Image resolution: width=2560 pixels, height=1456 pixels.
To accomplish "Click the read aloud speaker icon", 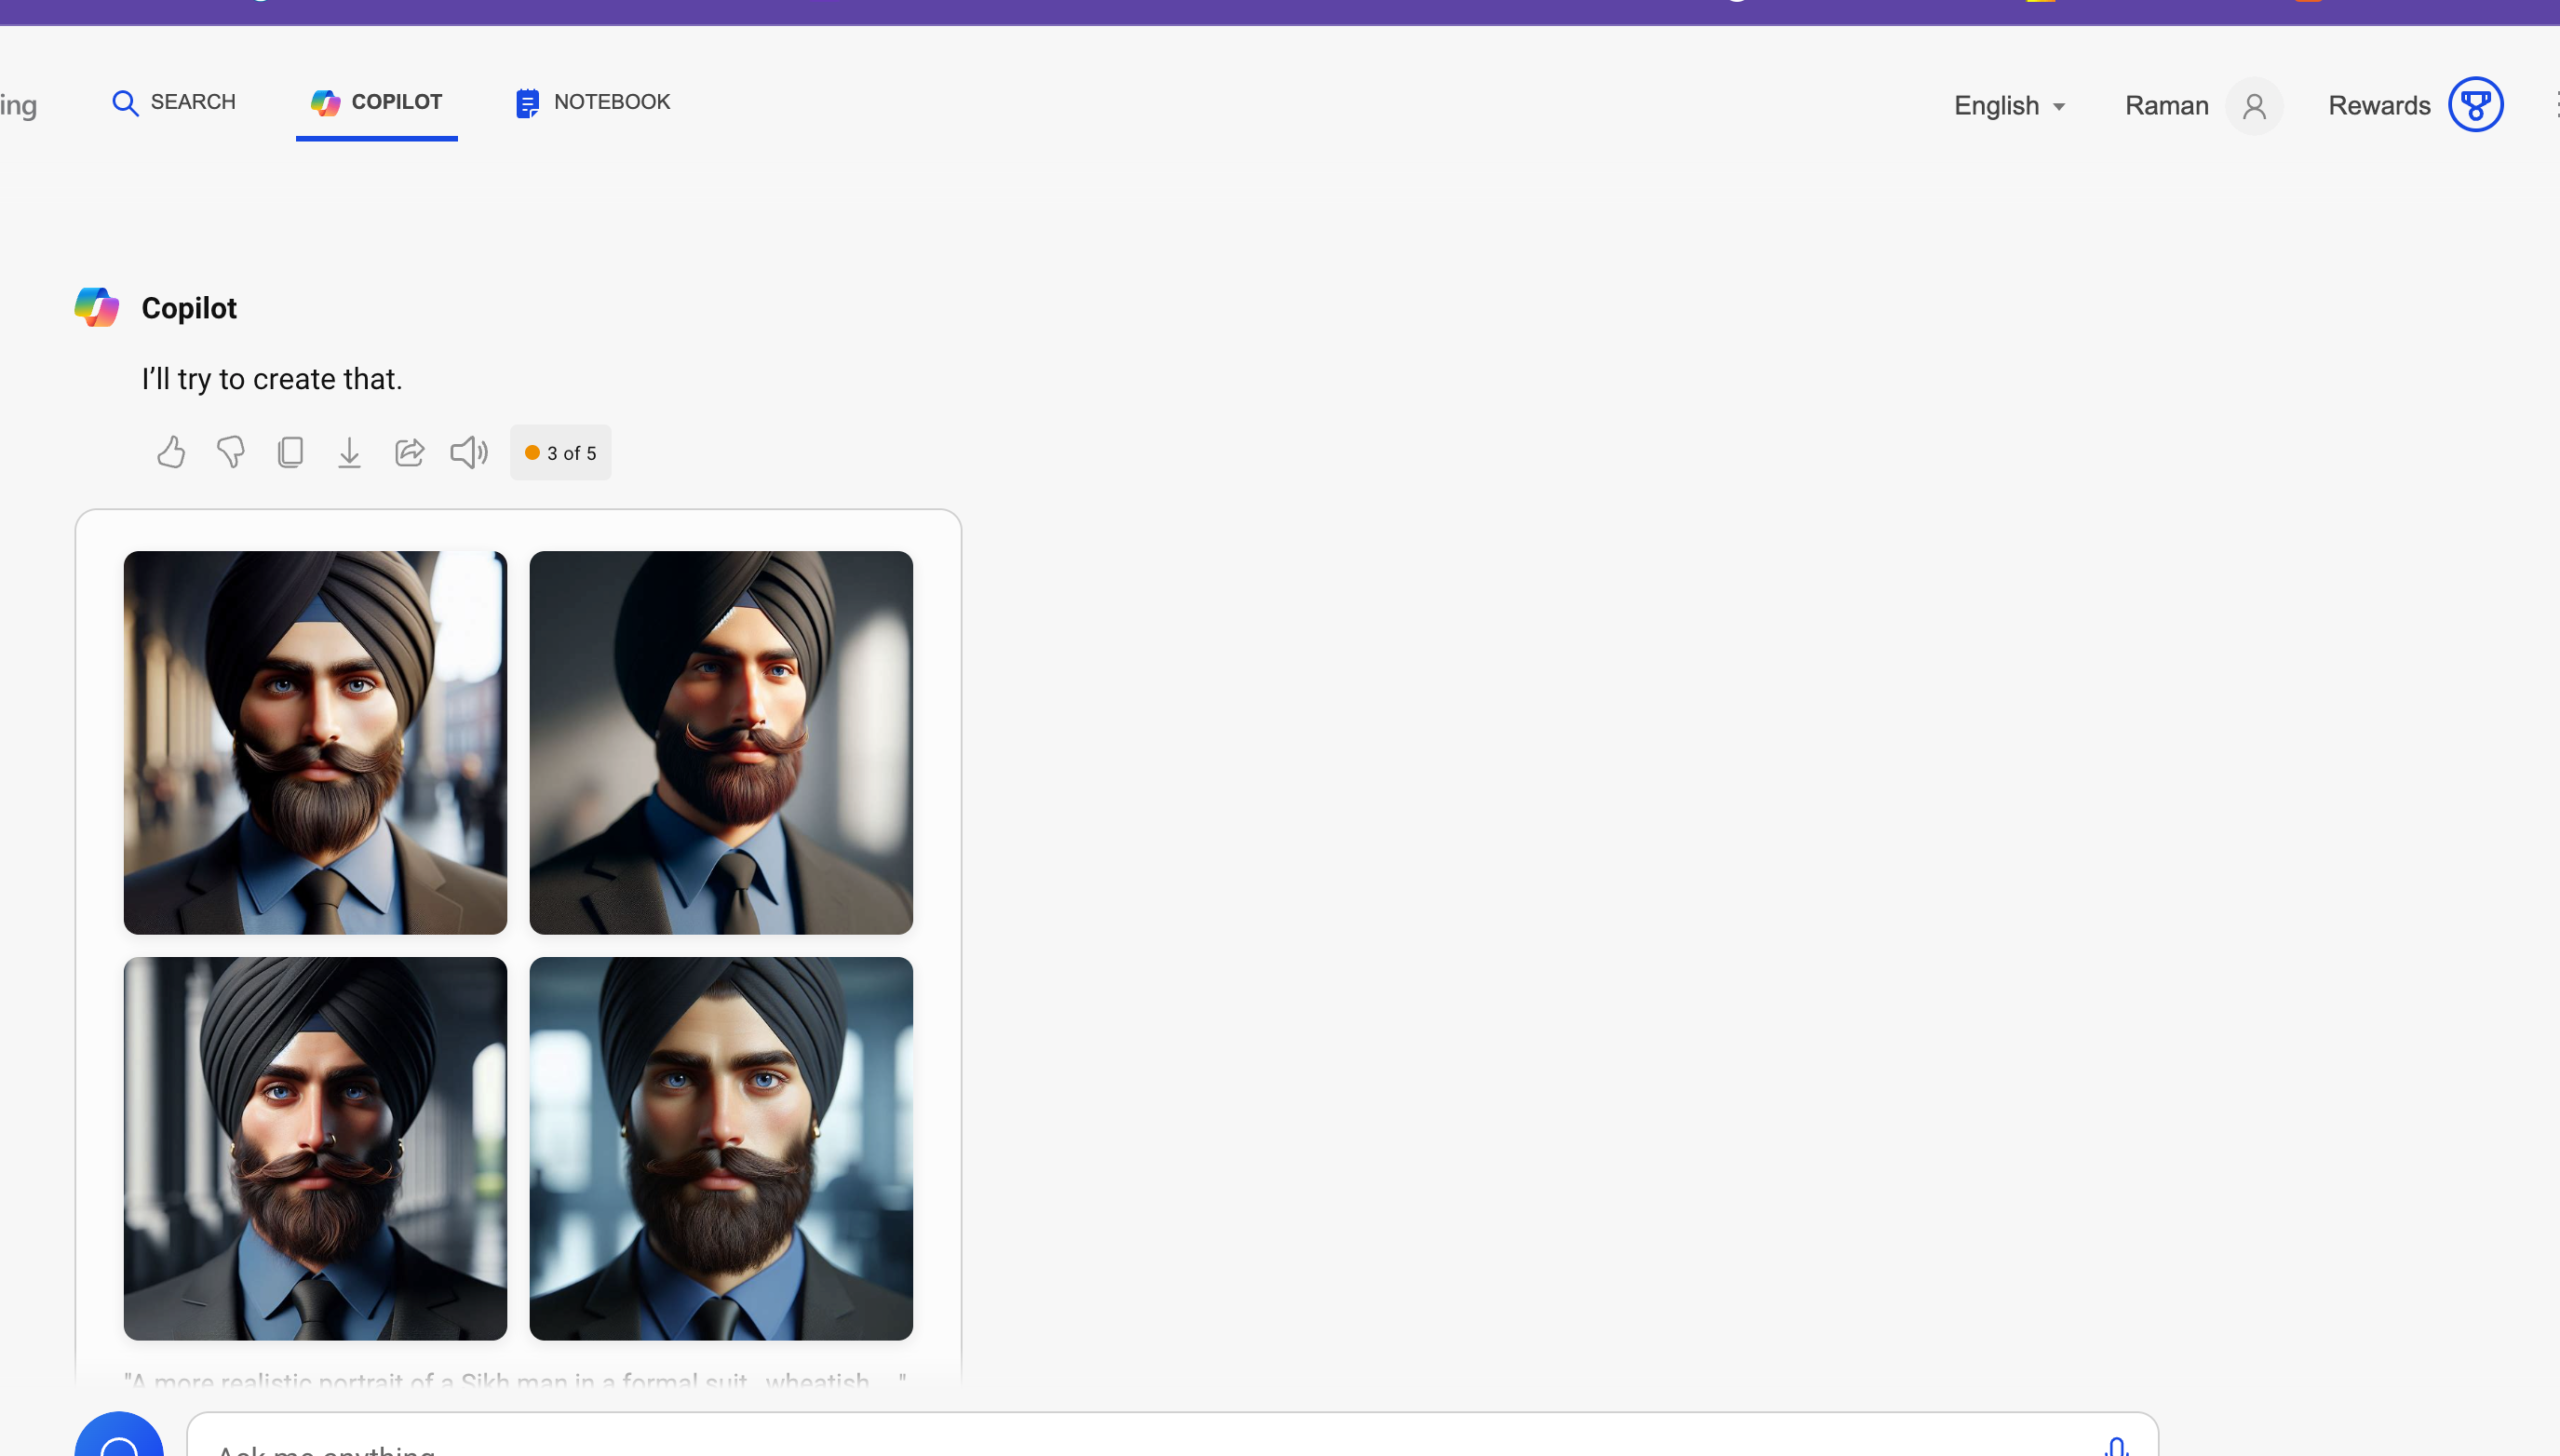I will (x=469, y=452).
